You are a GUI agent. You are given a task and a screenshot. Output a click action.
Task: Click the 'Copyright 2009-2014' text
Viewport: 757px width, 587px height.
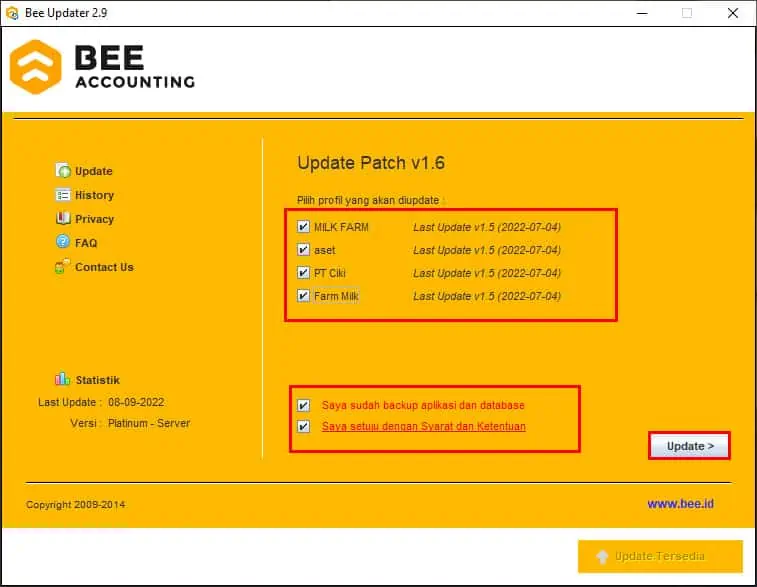point(76,504)
